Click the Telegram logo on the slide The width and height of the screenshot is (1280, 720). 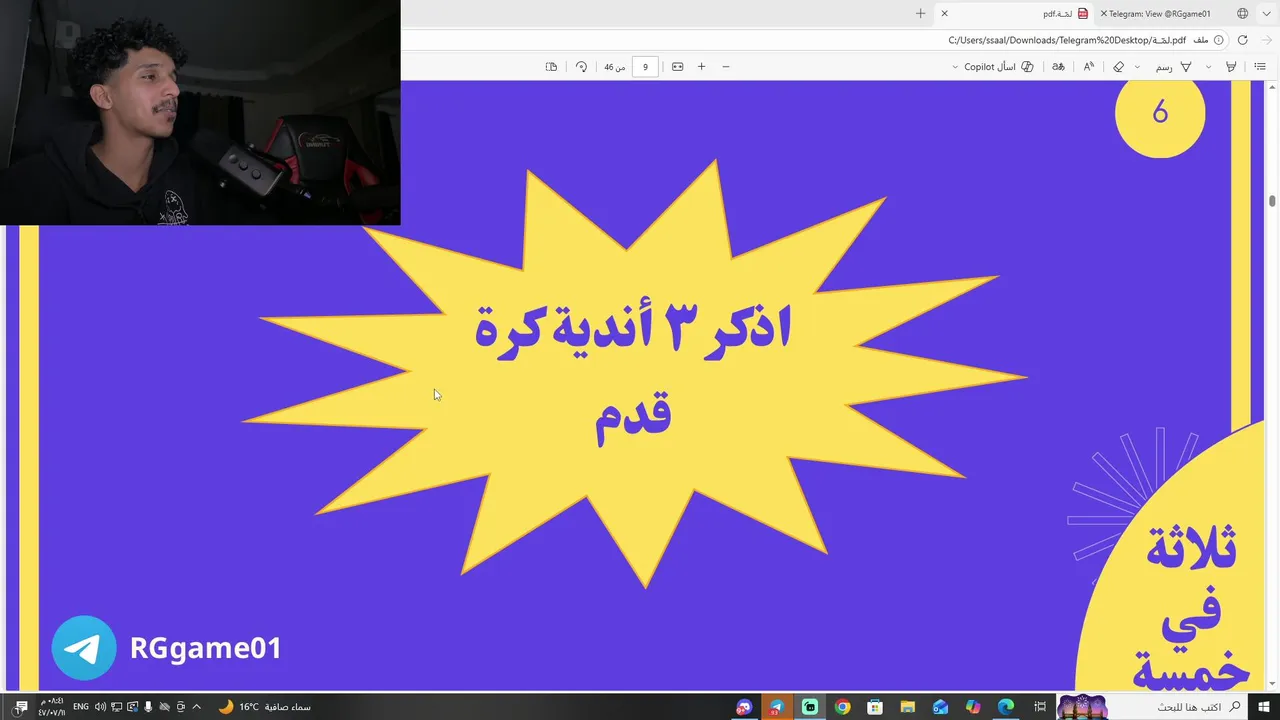(84, 648)
